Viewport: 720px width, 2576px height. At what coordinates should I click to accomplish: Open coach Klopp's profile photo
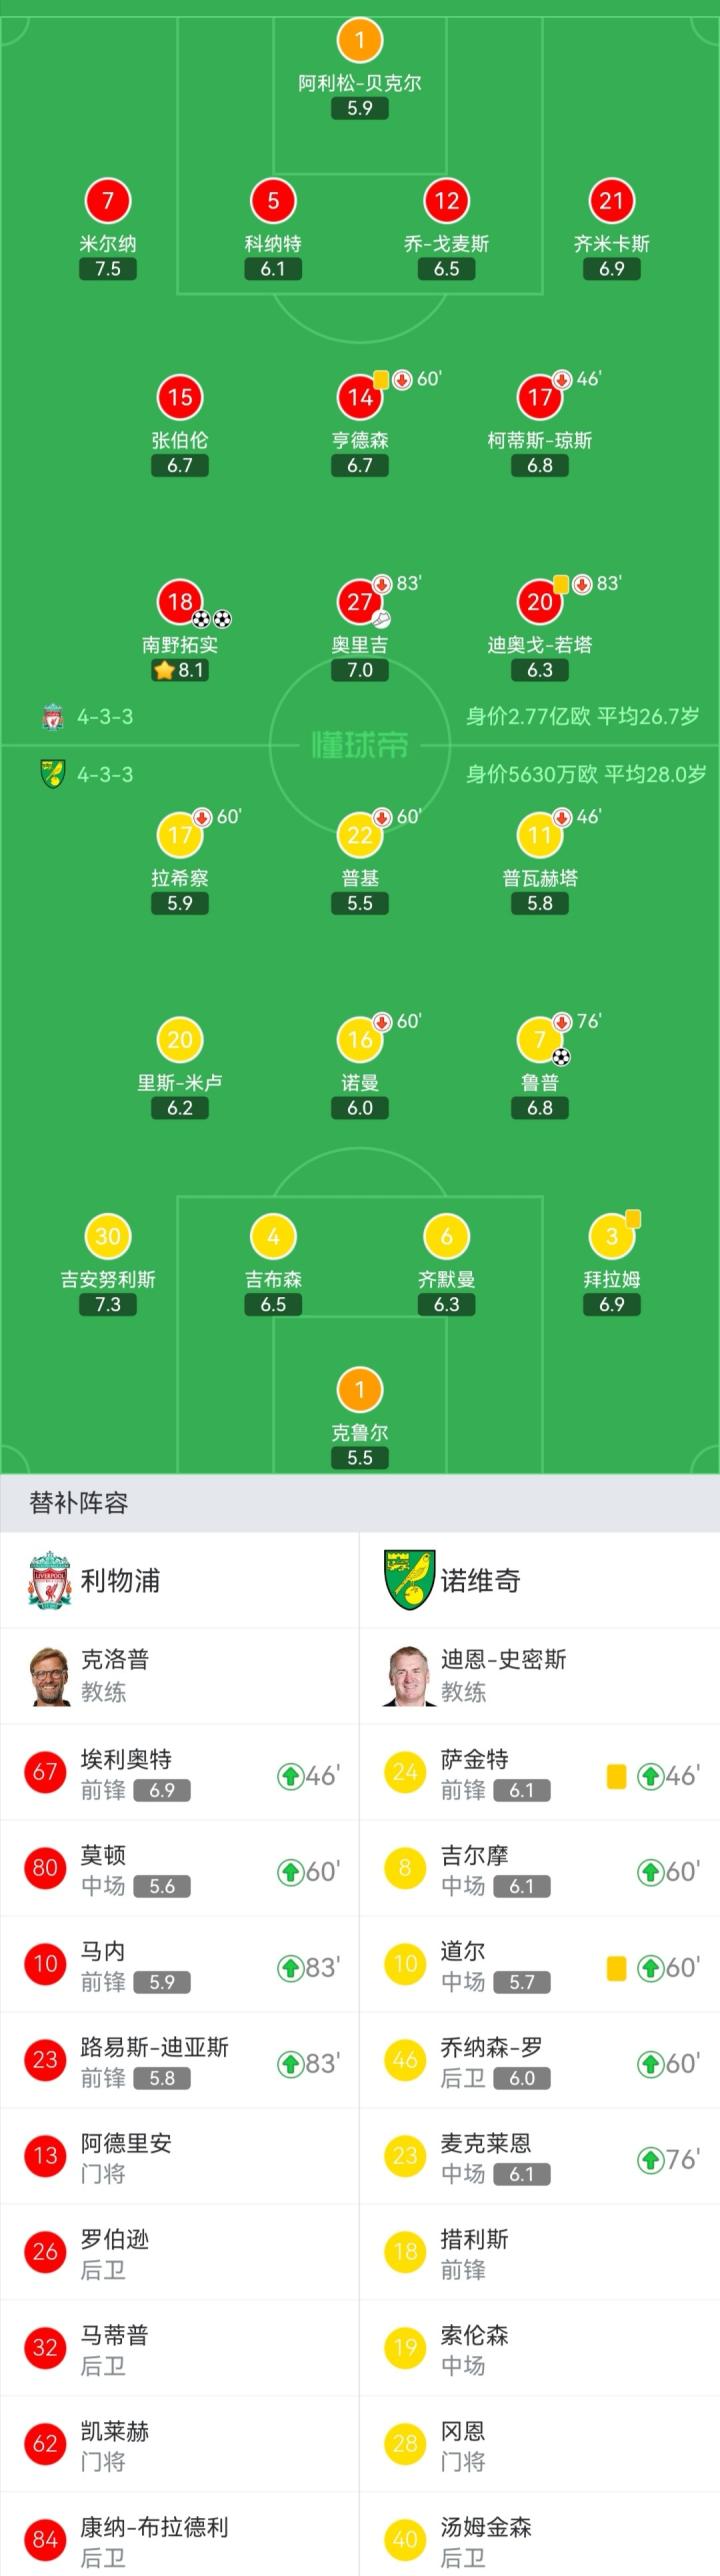(x=49, y=1675)
